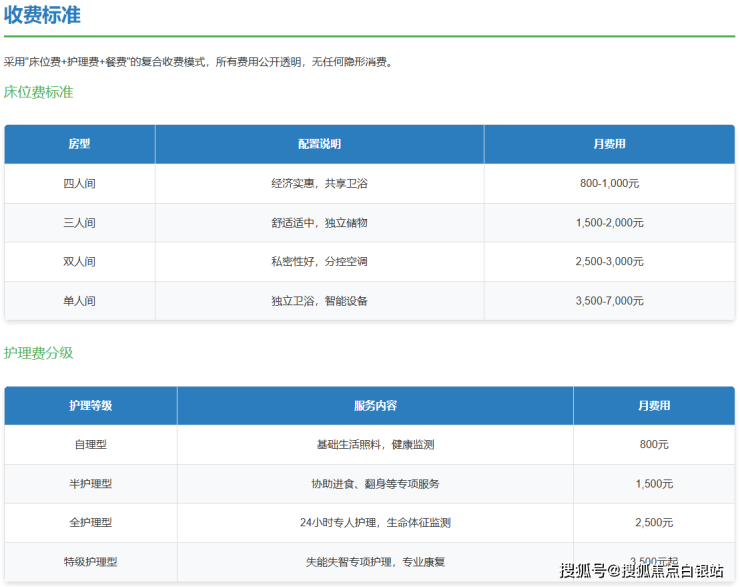This screenshot has height=587, width=740.
Task: Click the 护理费分级 section title
Action: coord(38,353)
